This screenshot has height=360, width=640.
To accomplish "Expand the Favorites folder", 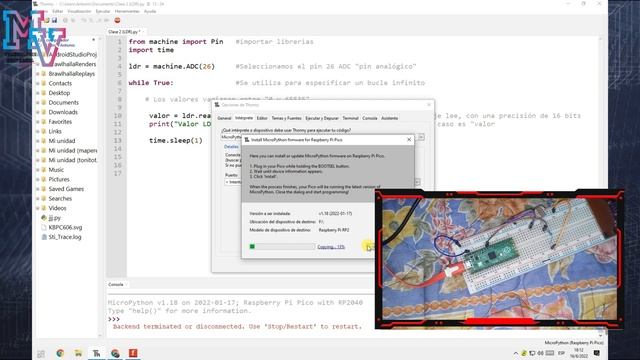I will [x=38, y=122].
